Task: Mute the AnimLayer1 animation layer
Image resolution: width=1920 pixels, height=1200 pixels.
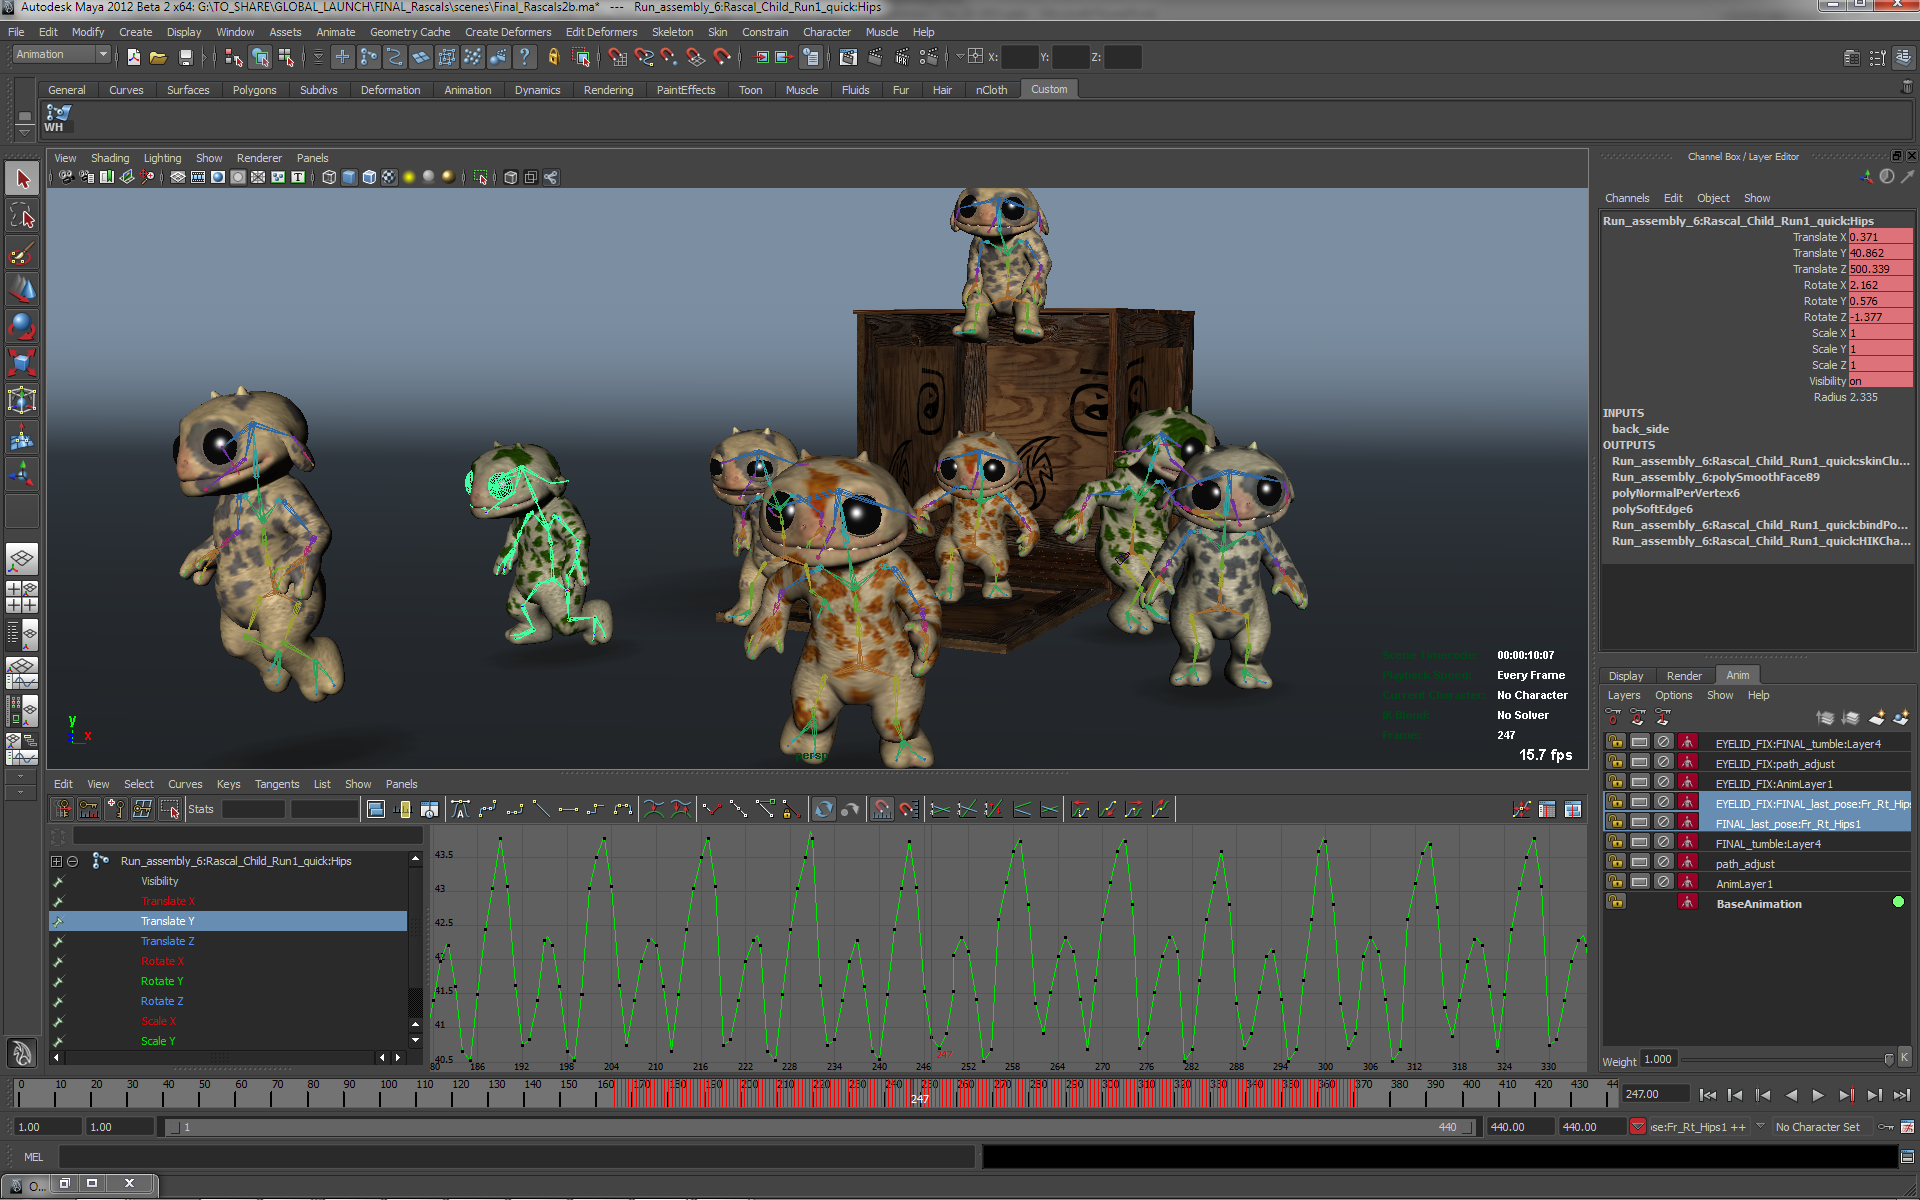Action: [1663, 882]
